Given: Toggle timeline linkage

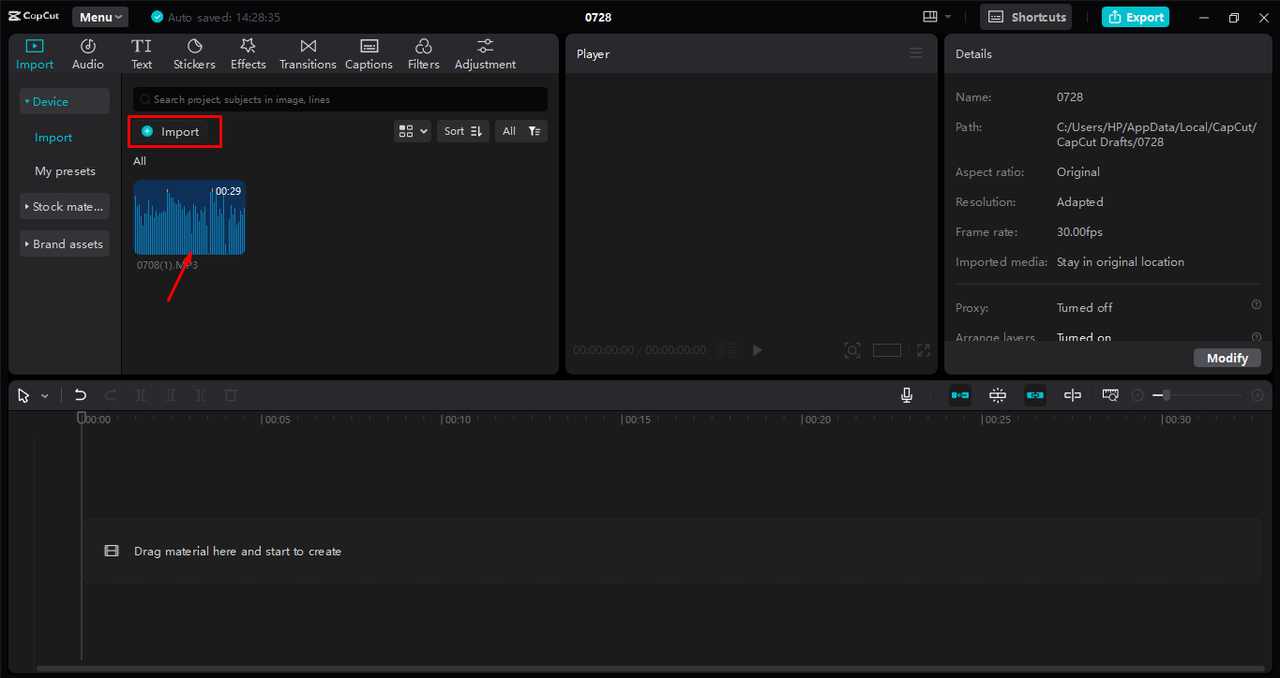Looking at the screenshot, I should [x=1035, y=395].
